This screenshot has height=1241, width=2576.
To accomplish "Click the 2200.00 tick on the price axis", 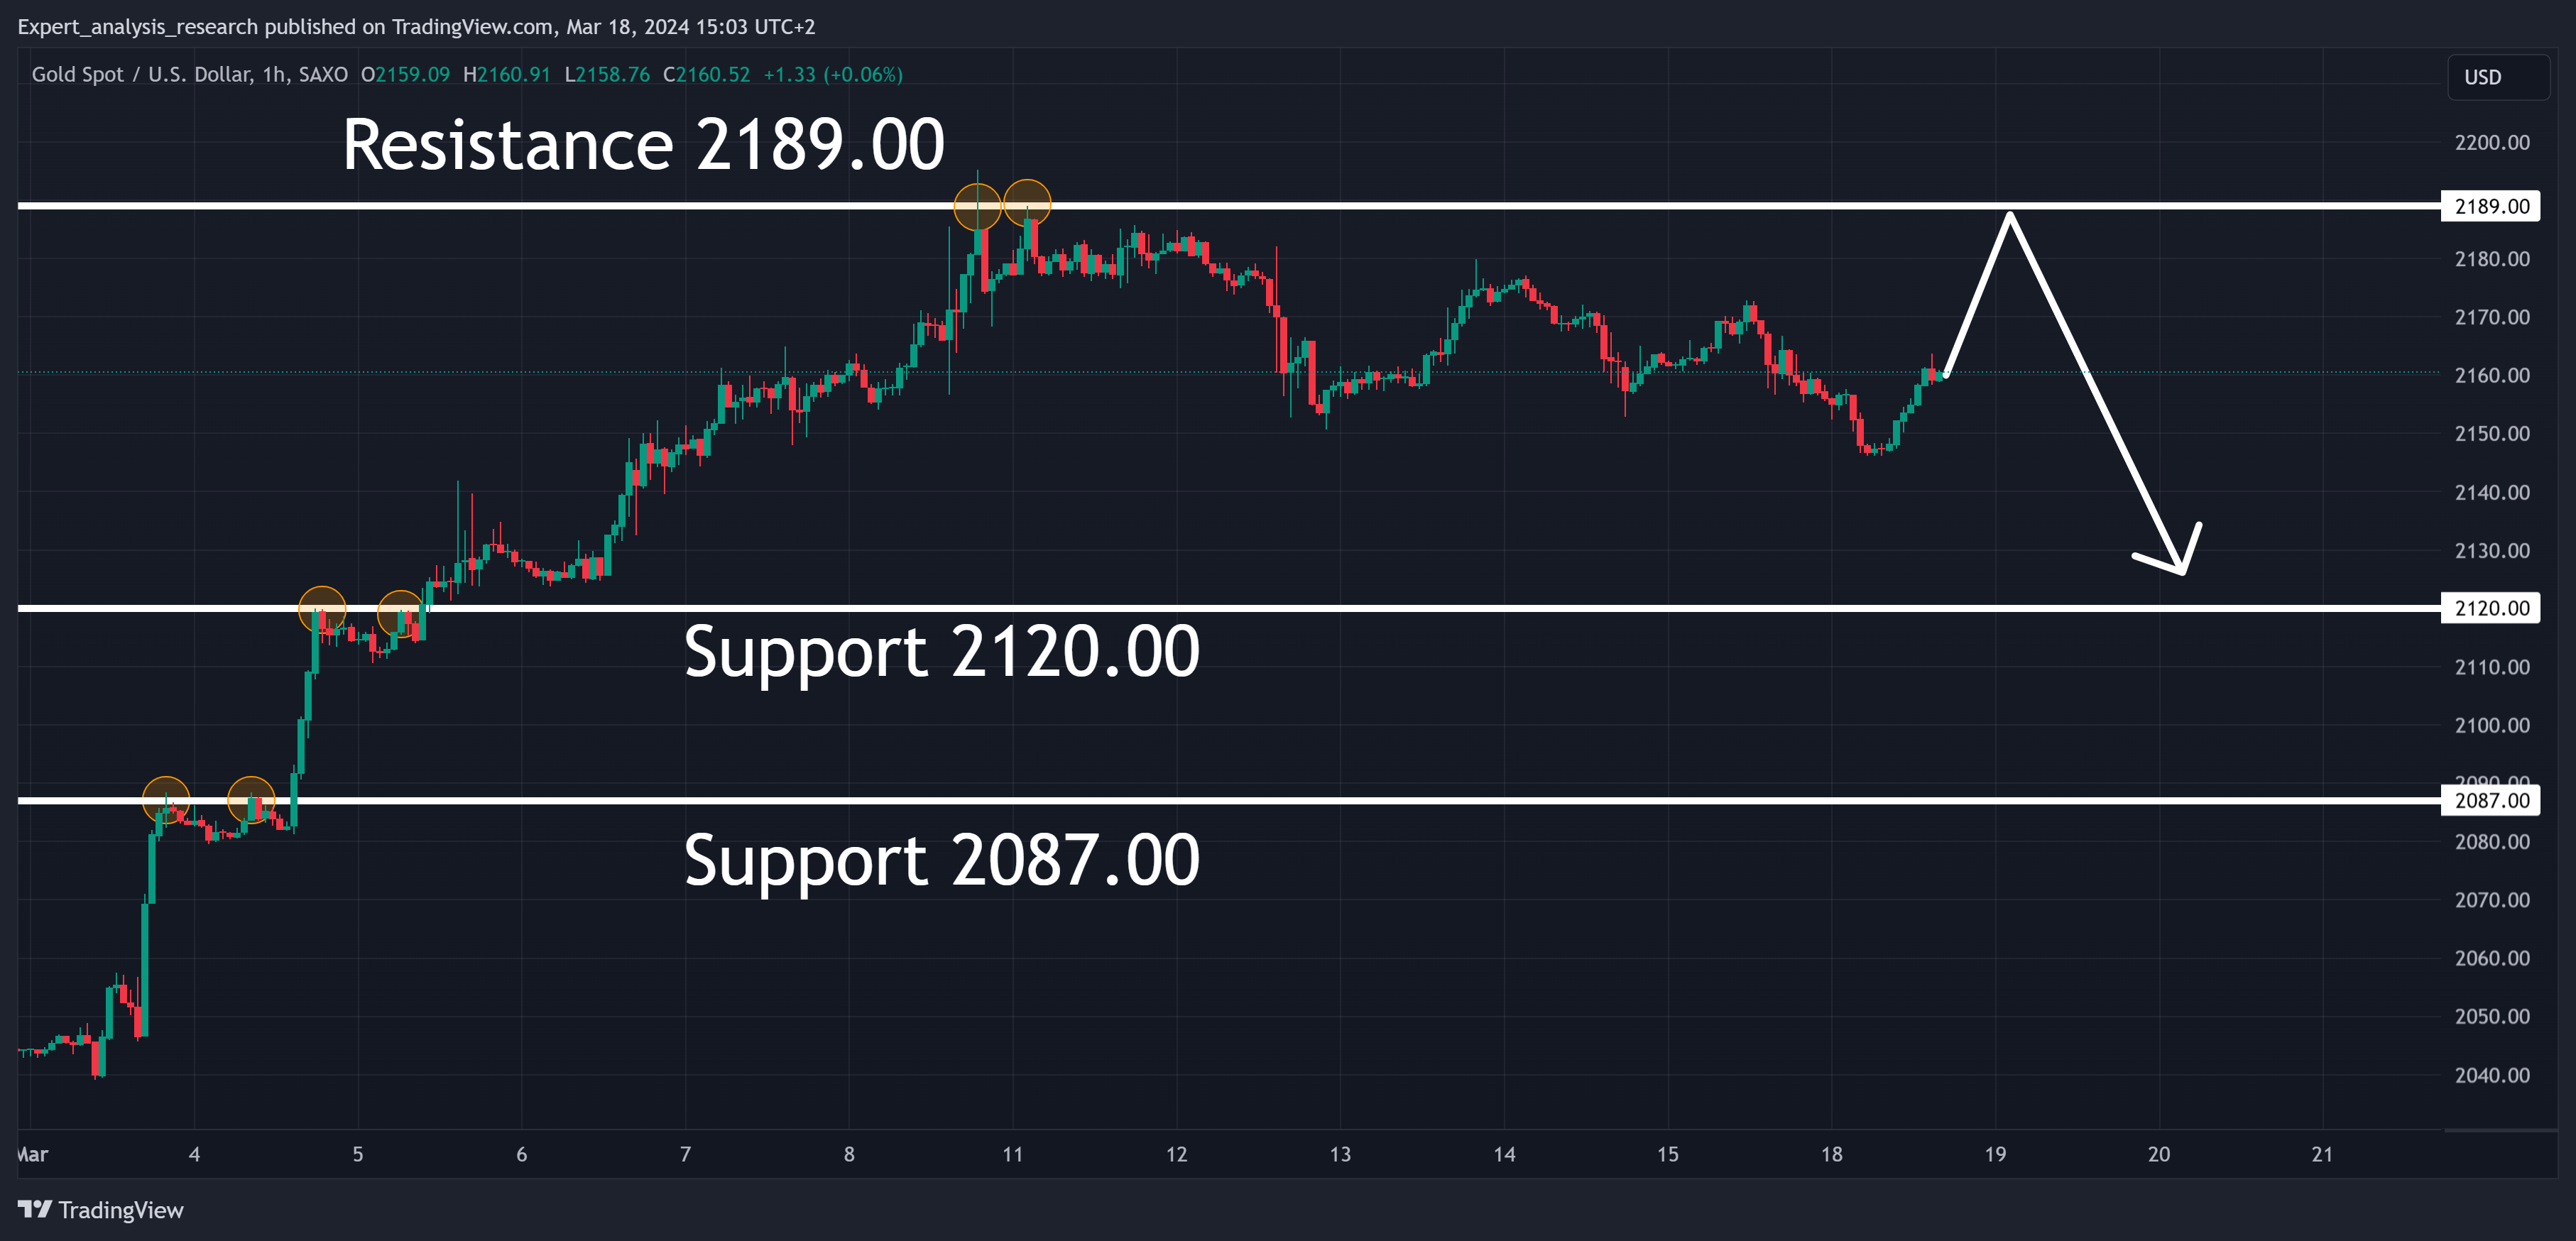I will (x=2492, y=142).
